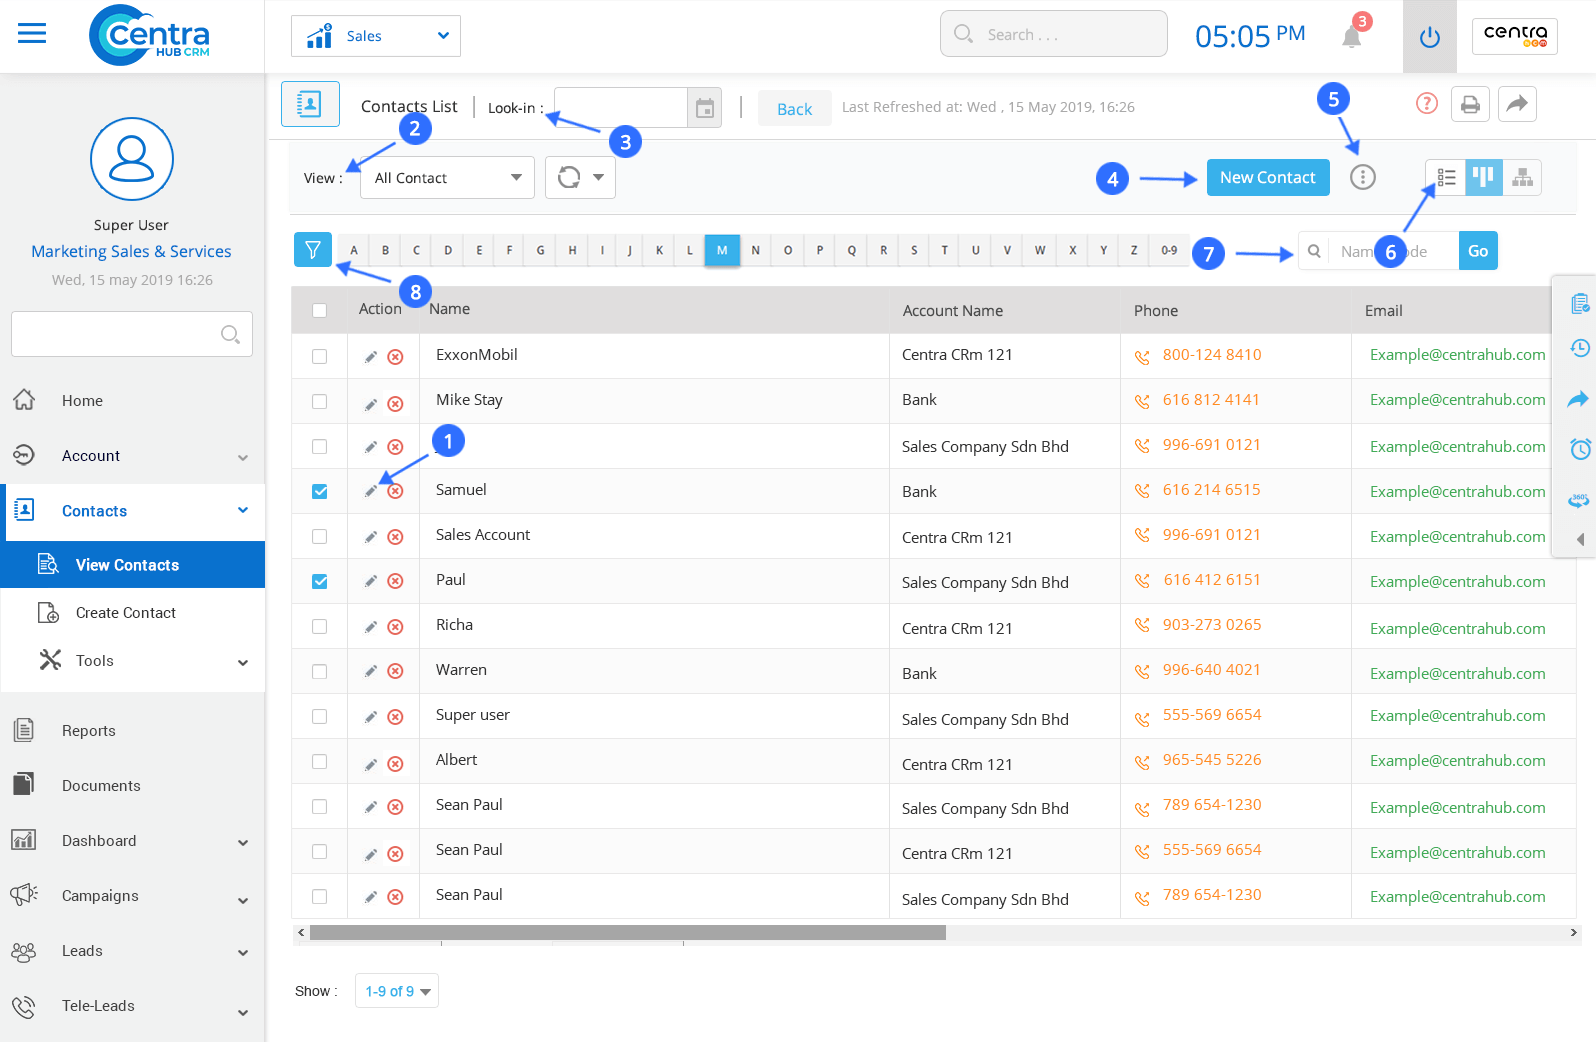
Task: Click the contacts list card icon
Action: [310, 104]
